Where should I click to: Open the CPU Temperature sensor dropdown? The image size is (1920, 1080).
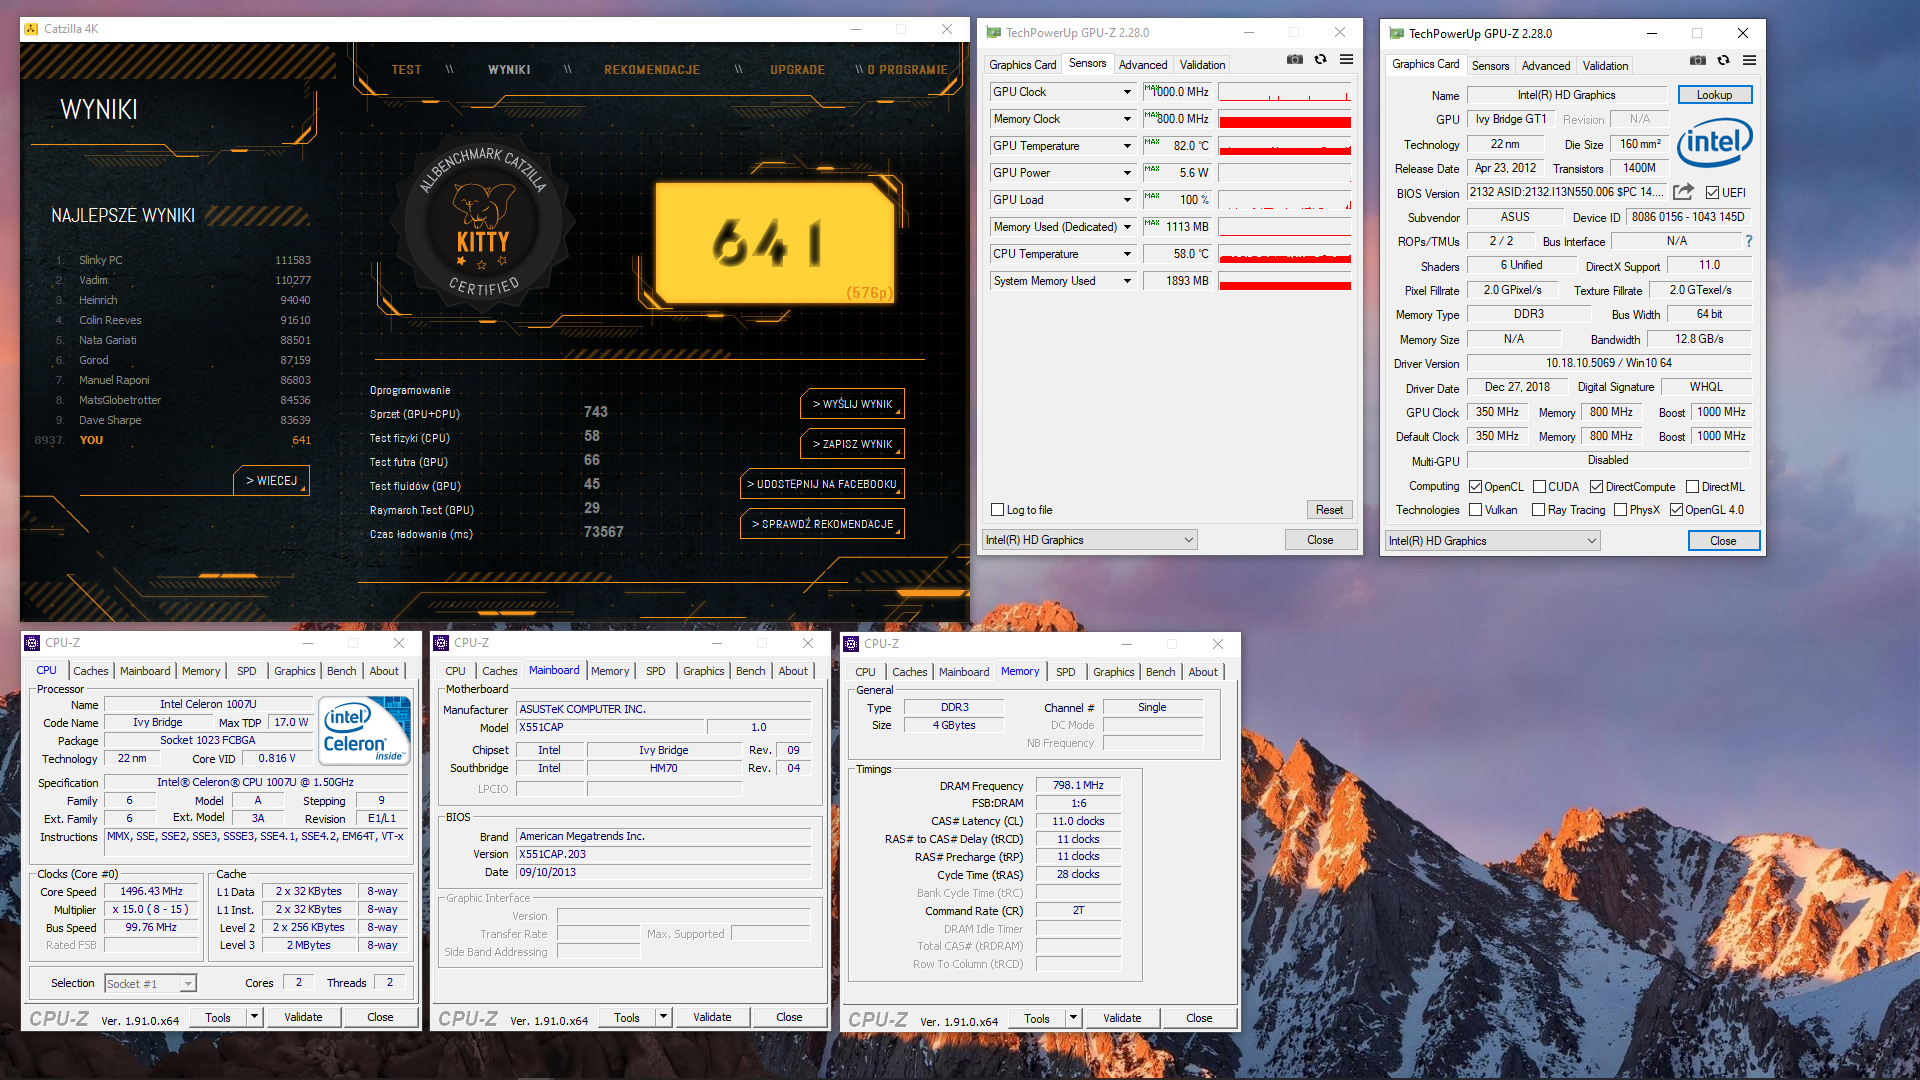(1127, 254)
